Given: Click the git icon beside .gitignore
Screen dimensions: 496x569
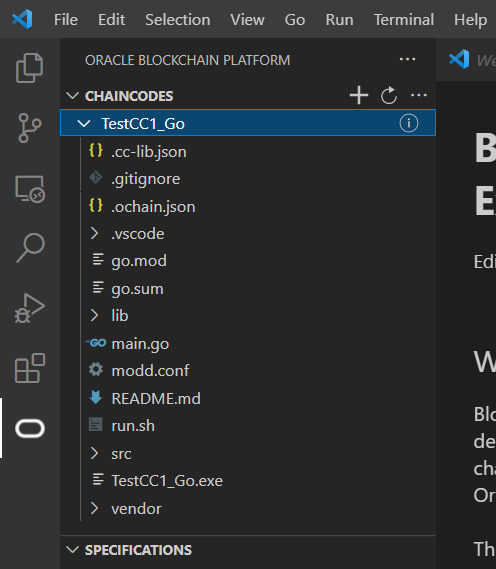Looking at the screenshot, I should coord(96,178).
